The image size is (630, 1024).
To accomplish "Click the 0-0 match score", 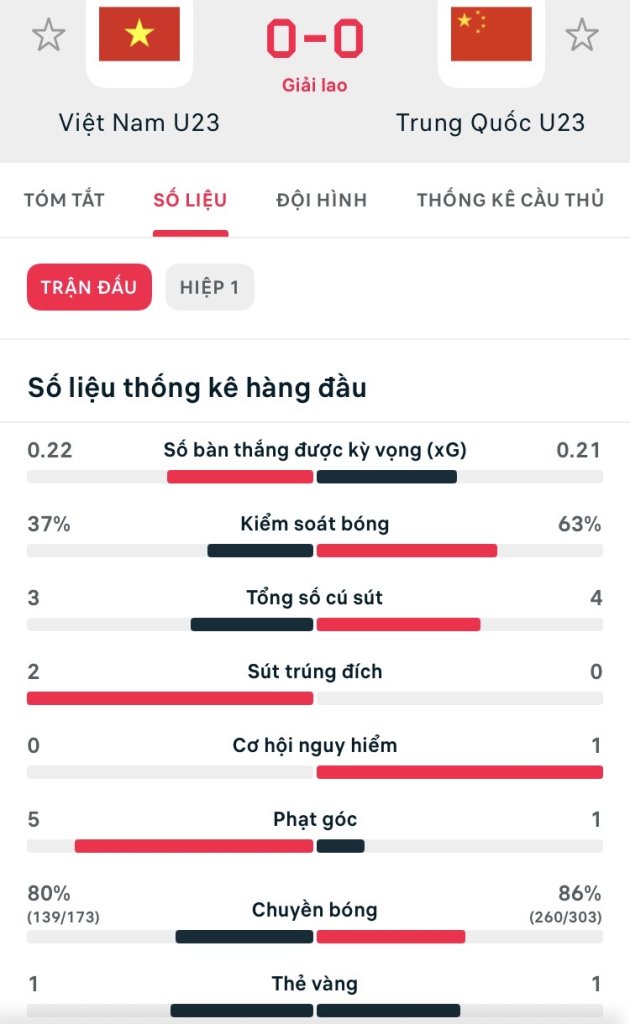I will click(x=315, y=39).
